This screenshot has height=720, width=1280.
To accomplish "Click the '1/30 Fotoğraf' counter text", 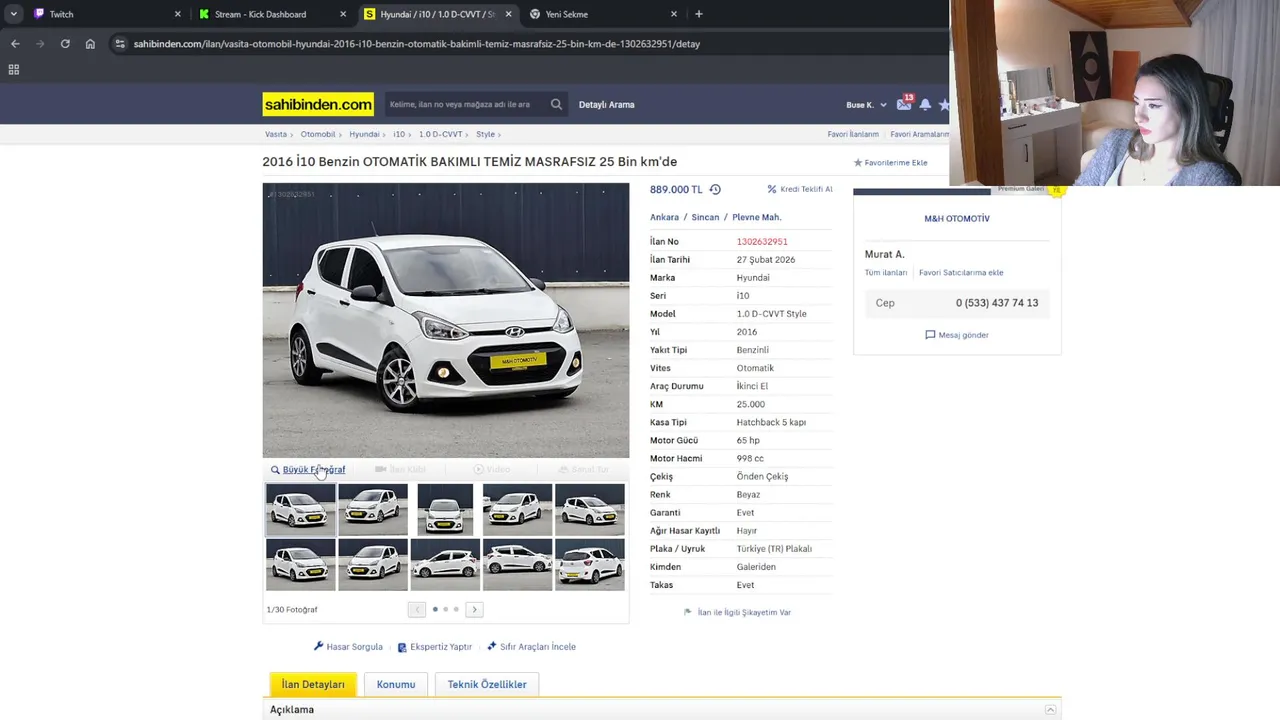I will tap(292, 609).
